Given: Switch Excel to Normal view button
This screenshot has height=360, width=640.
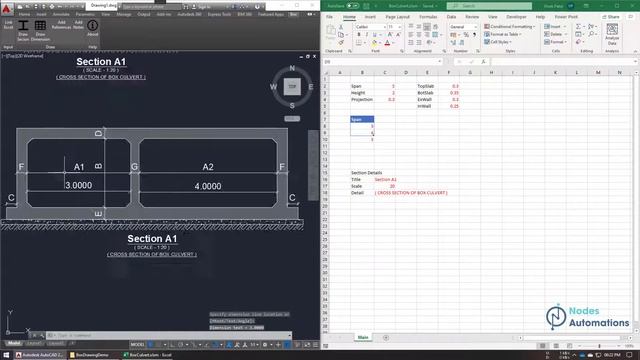Looking at the screenshot, I should point(542,346).
